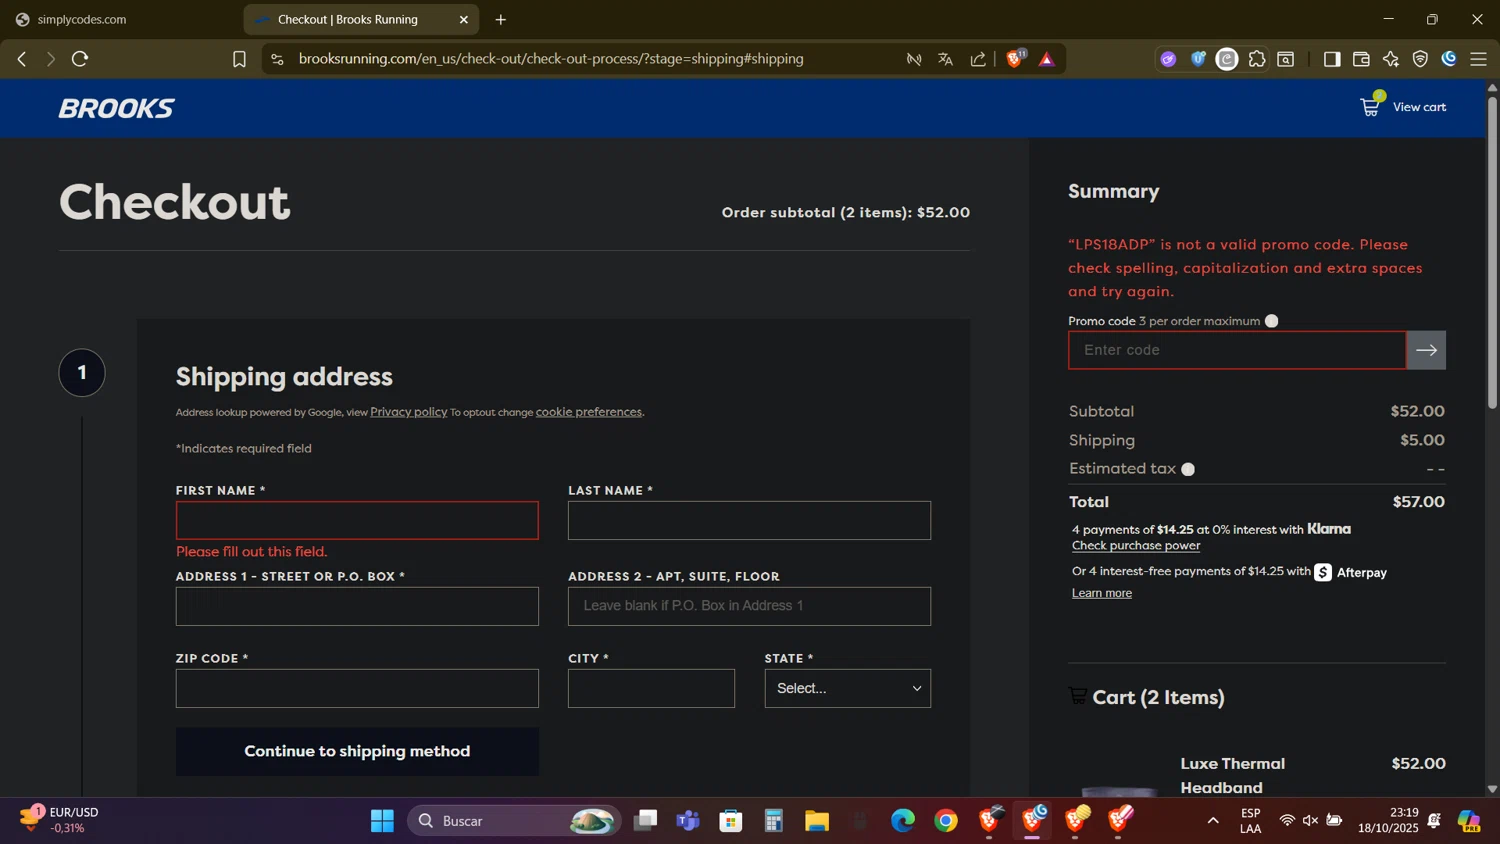Open Microsoft Teams from taskbar
The height and width of the screenshot is (844, 1500).
688,821
